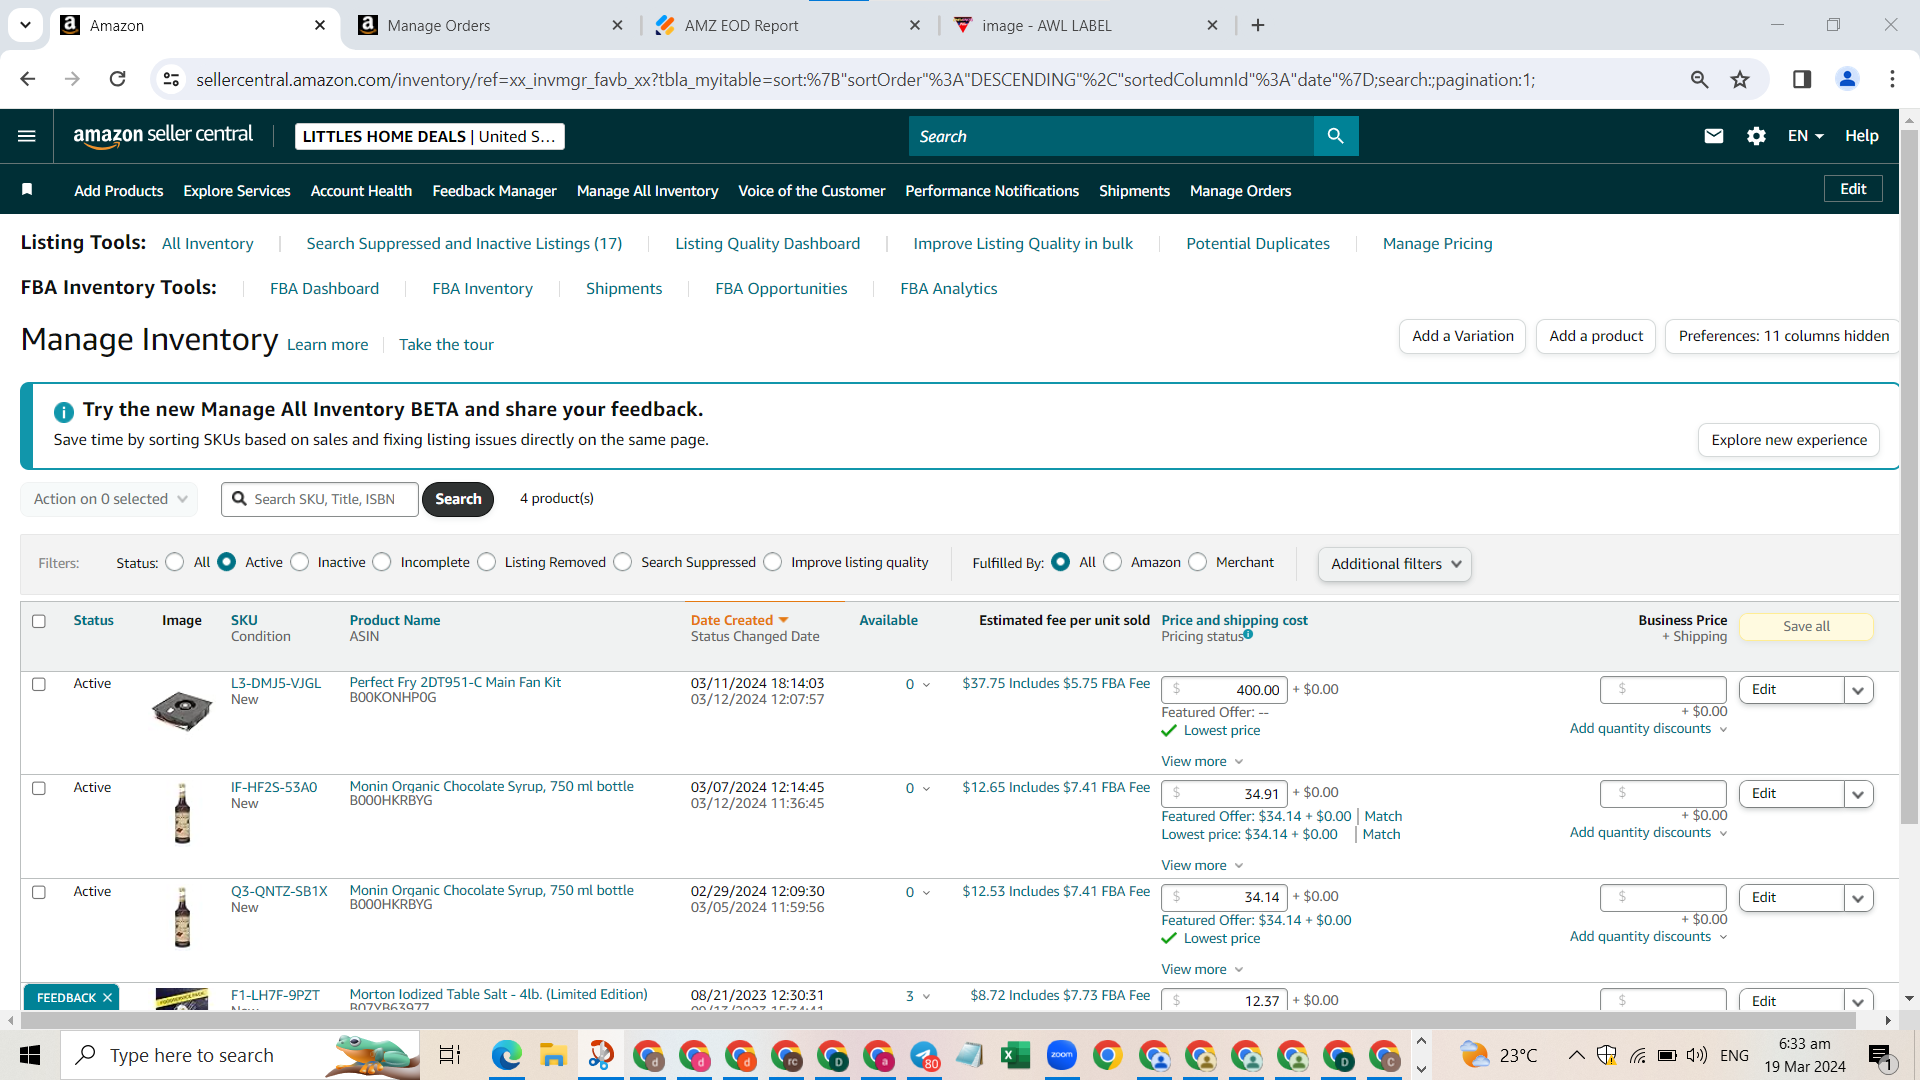This screenshot has width=1920, height=1080.
Task: Select the Incomplete status filter
Action: (x=382, y=562)
